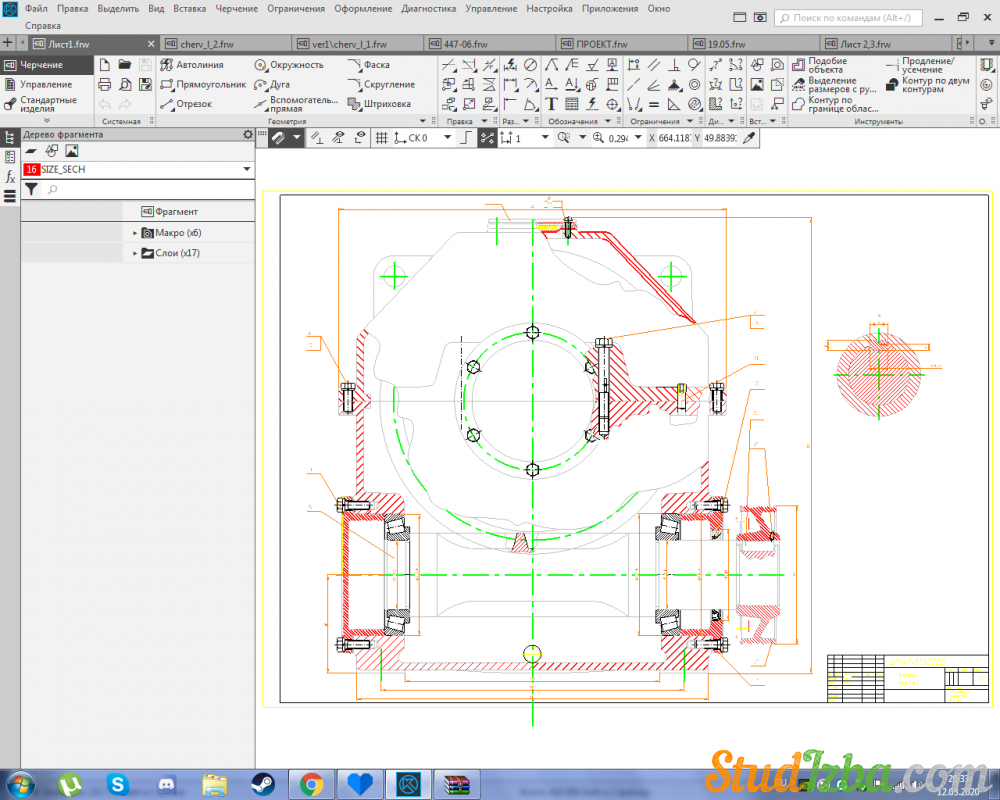
Task: Open the SIZE_SECH layer dropdown
Action: [246, 170]
